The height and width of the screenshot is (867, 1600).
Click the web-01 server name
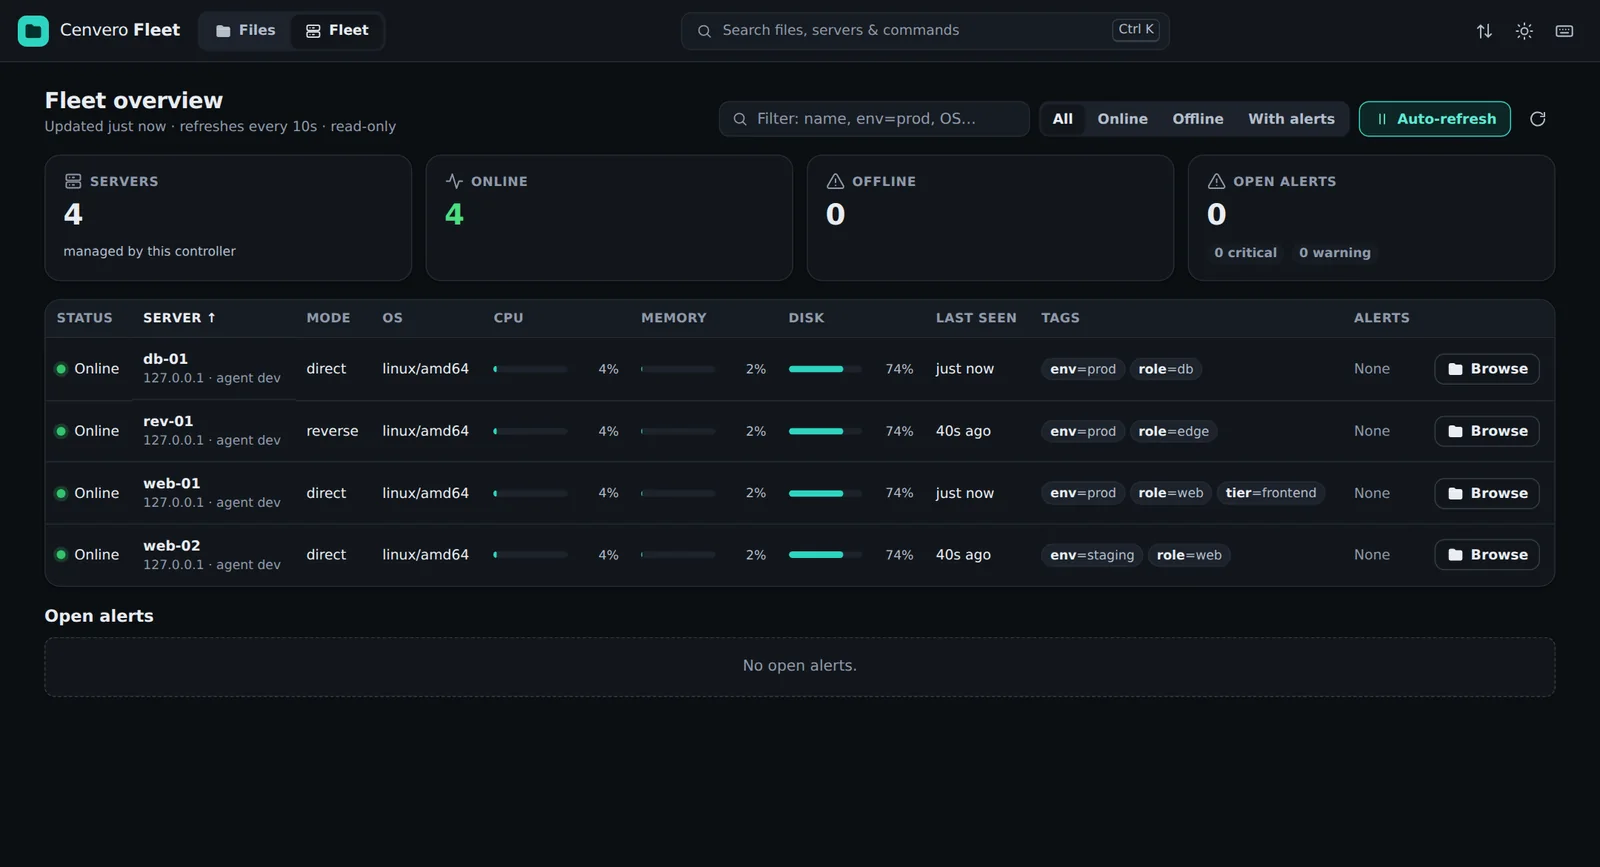(172, 484)
